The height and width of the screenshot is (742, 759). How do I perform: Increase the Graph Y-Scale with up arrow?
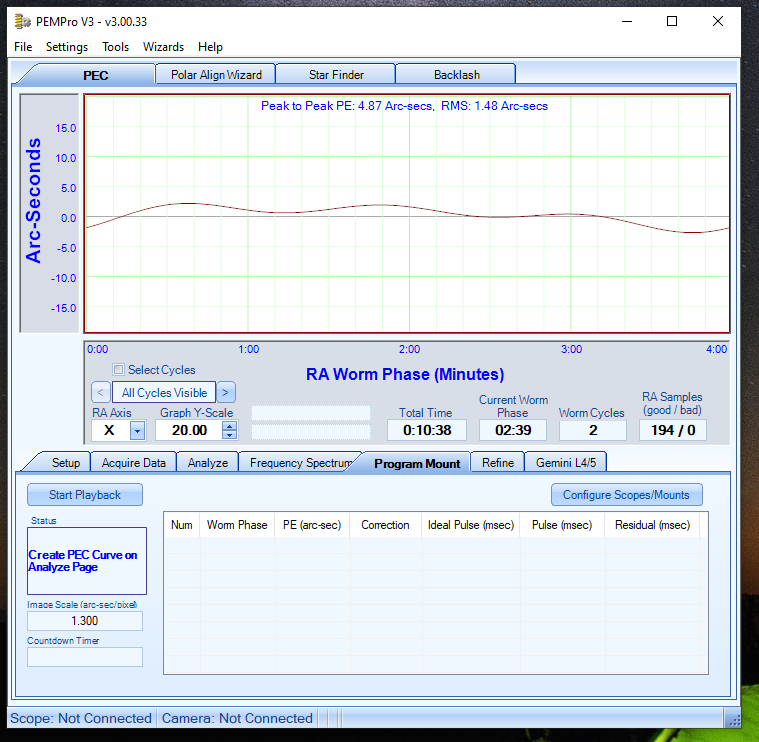(x=229, y=425)
